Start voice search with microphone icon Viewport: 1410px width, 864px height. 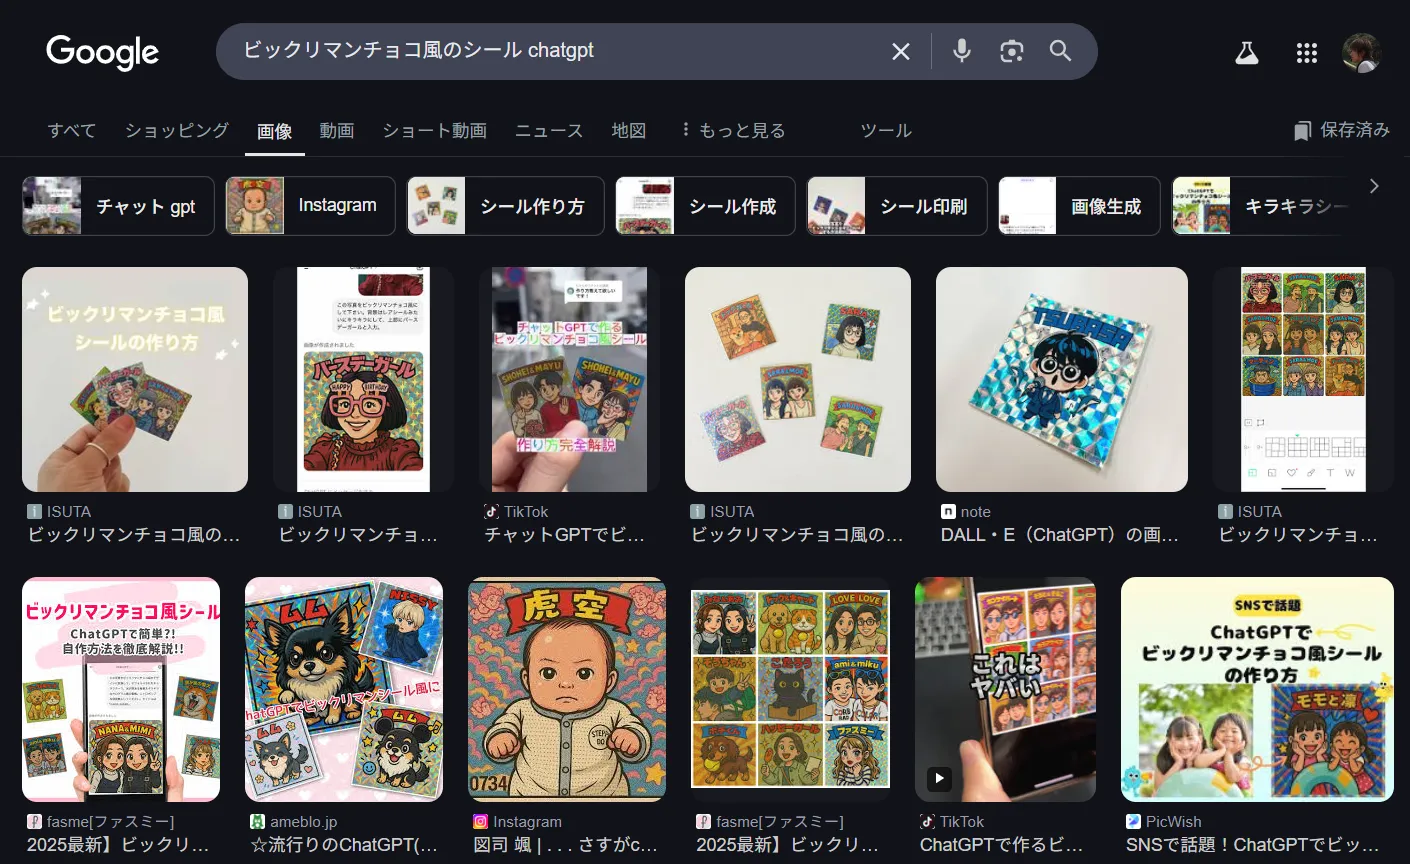(961, 51)
